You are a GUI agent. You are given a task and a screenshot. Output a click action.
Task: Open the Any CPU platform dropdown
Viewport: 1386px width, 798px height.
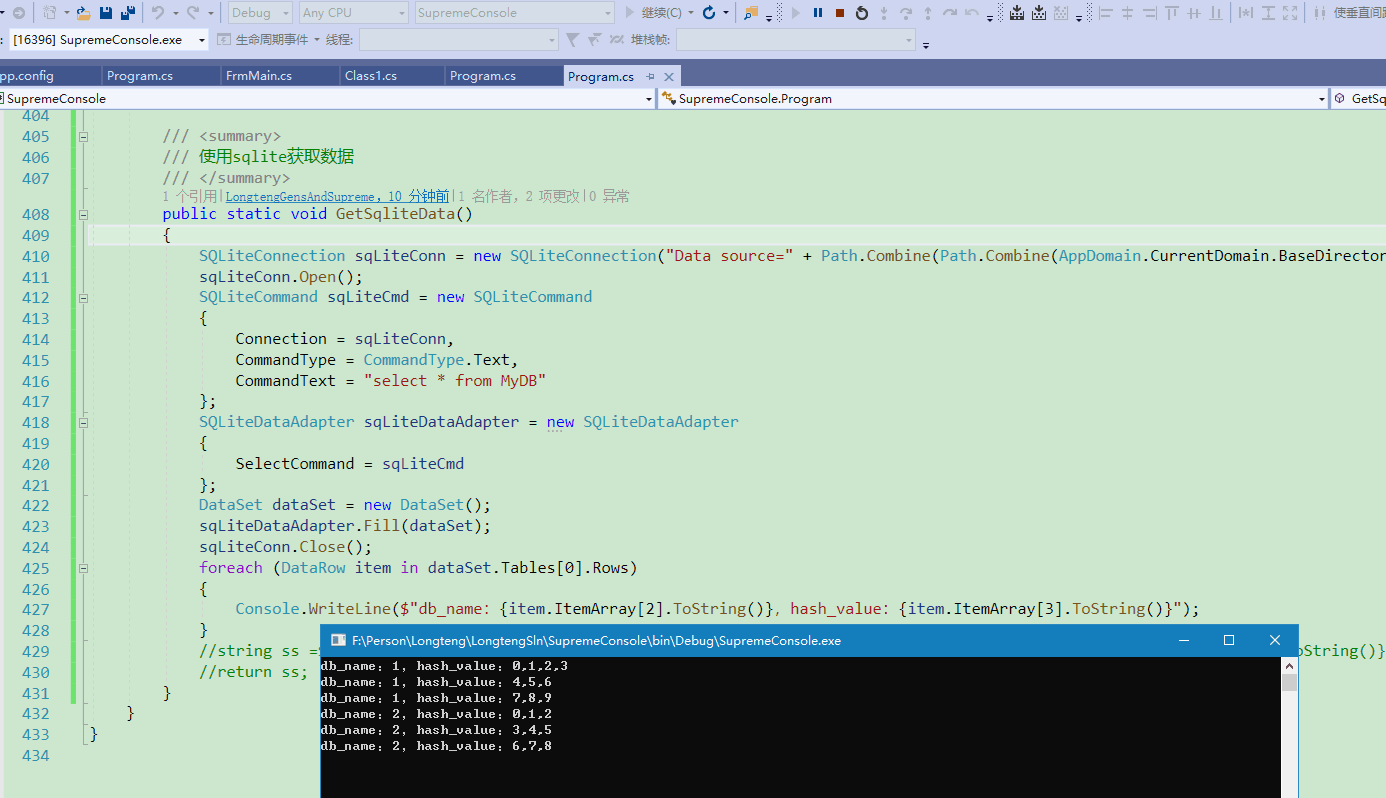click(x=353, y=13)
